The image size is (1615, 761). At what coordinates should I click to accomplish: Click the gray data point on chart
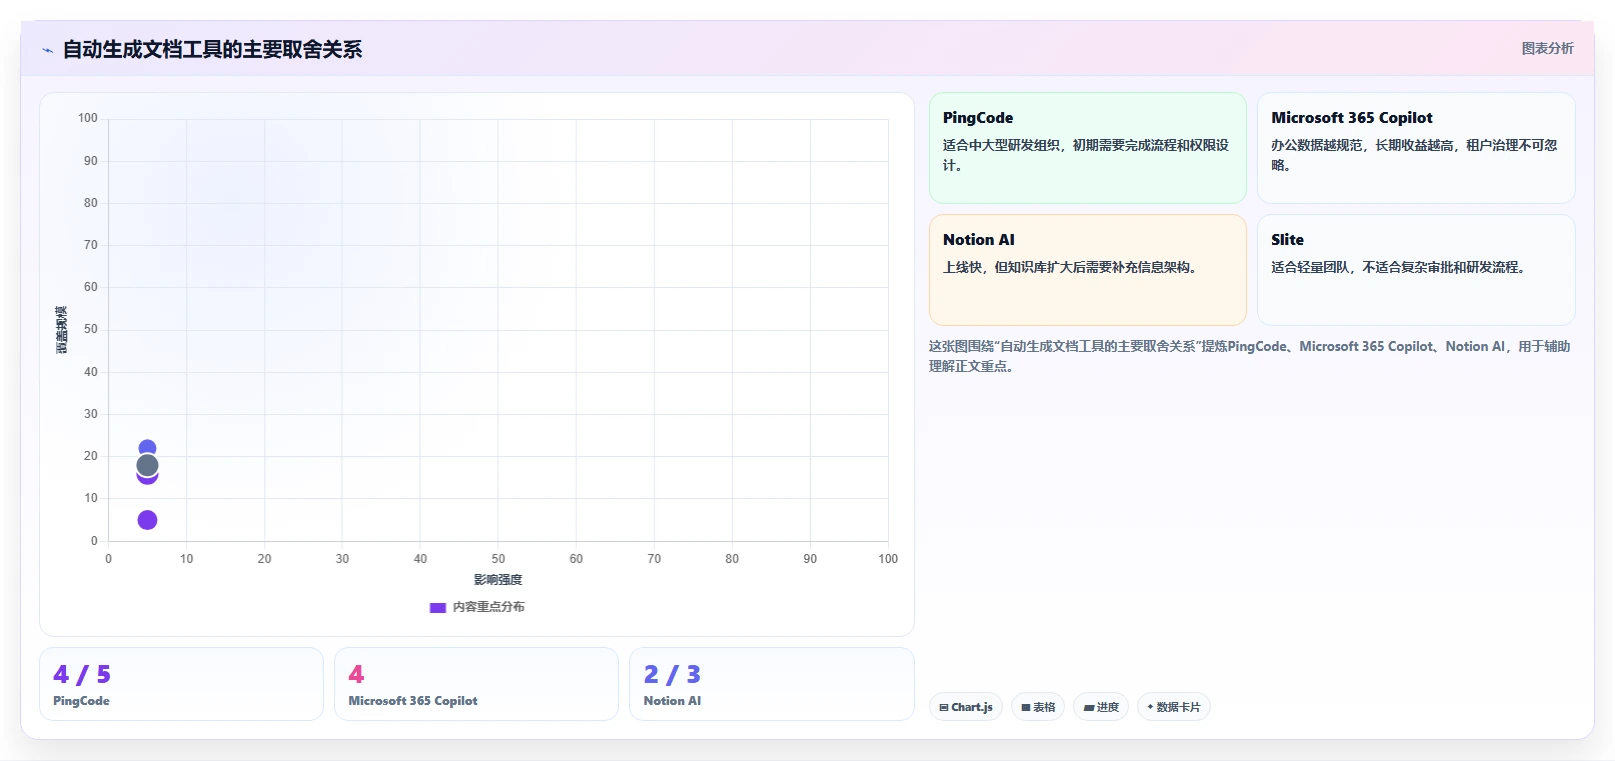tap(147, 465)
